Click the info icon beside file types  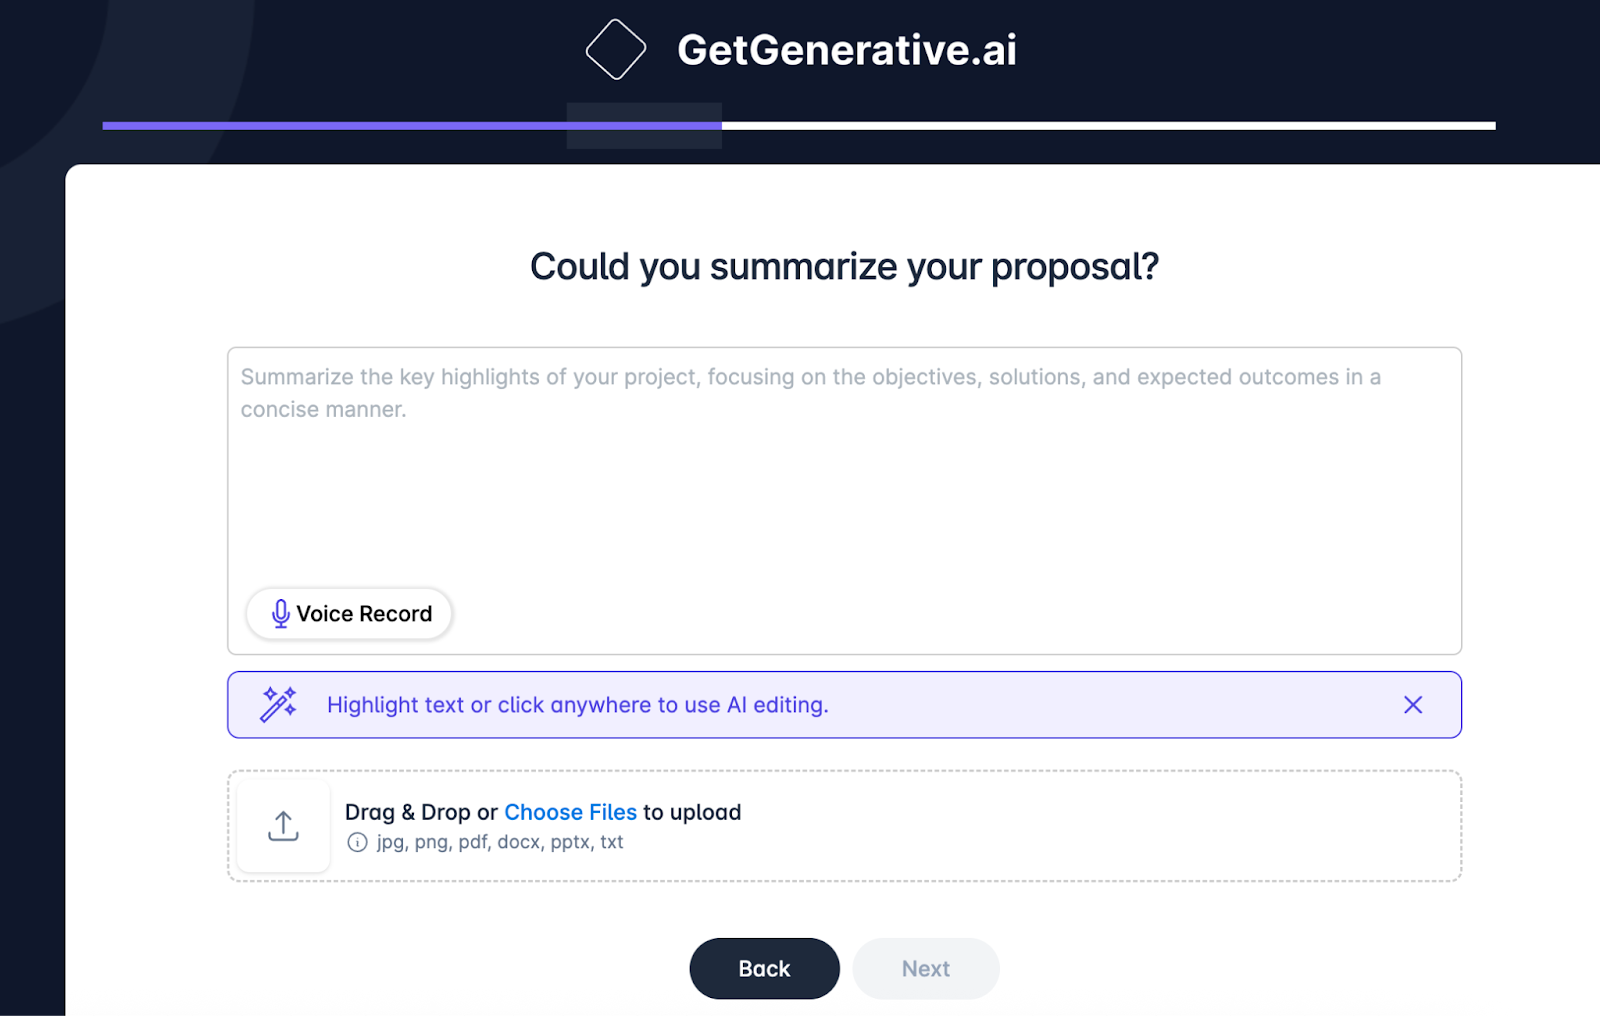point(357,842)
